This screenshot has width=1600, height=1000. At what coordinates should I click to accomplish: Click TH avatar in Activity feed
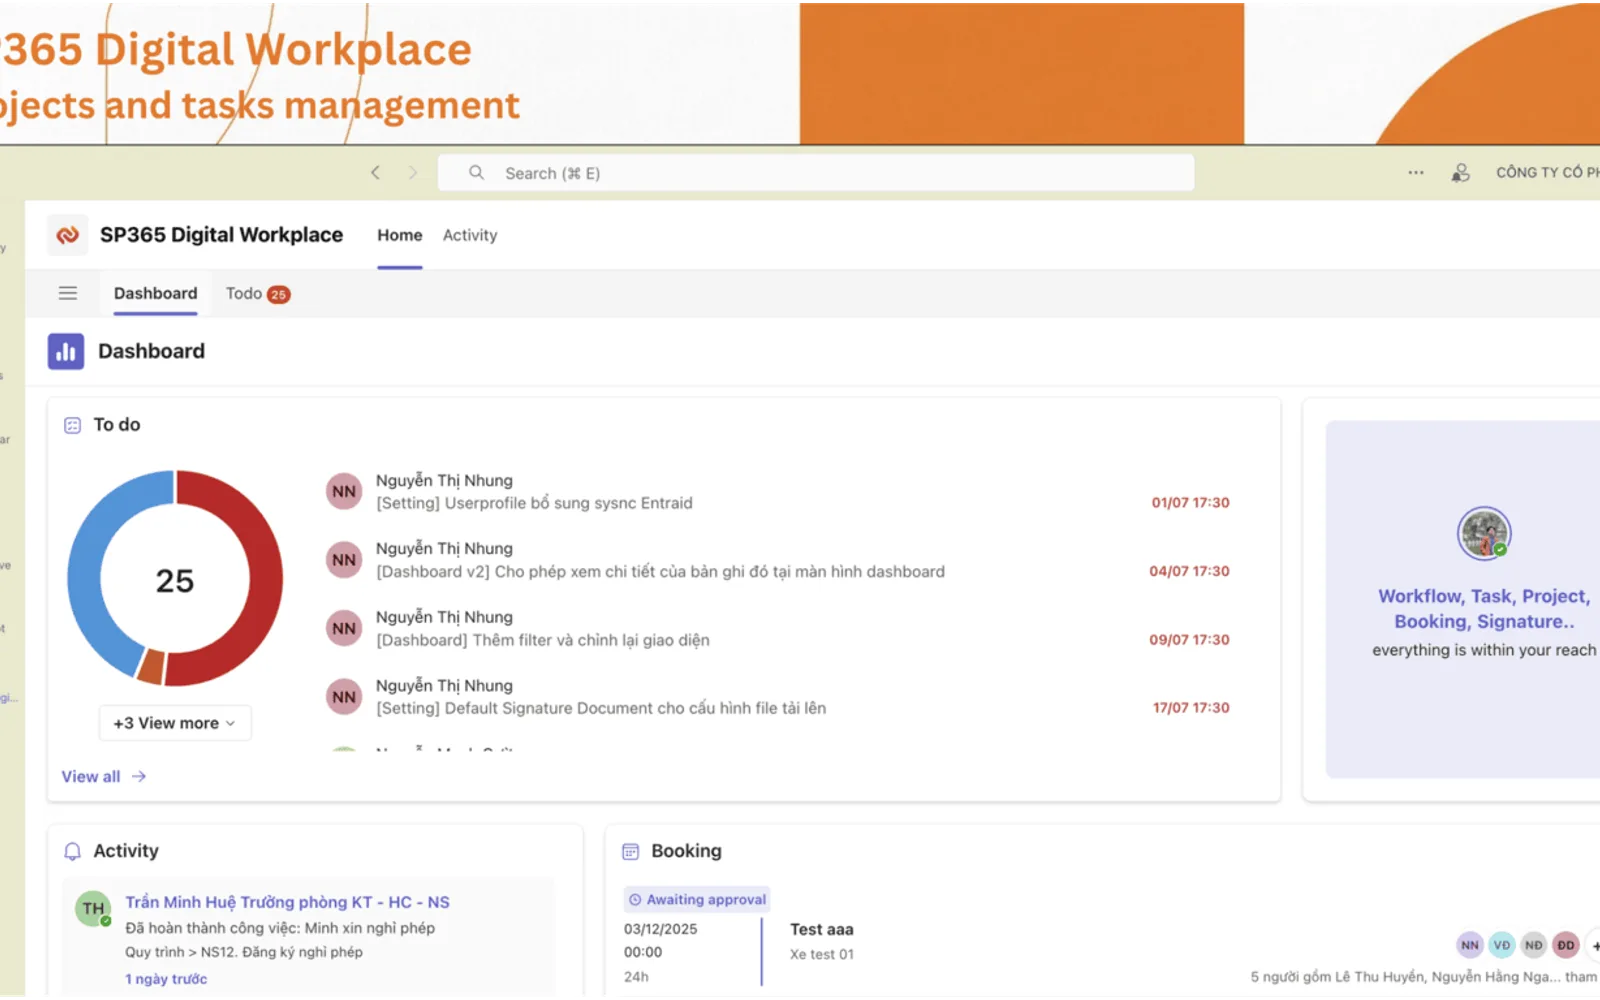tap(93, 908)
